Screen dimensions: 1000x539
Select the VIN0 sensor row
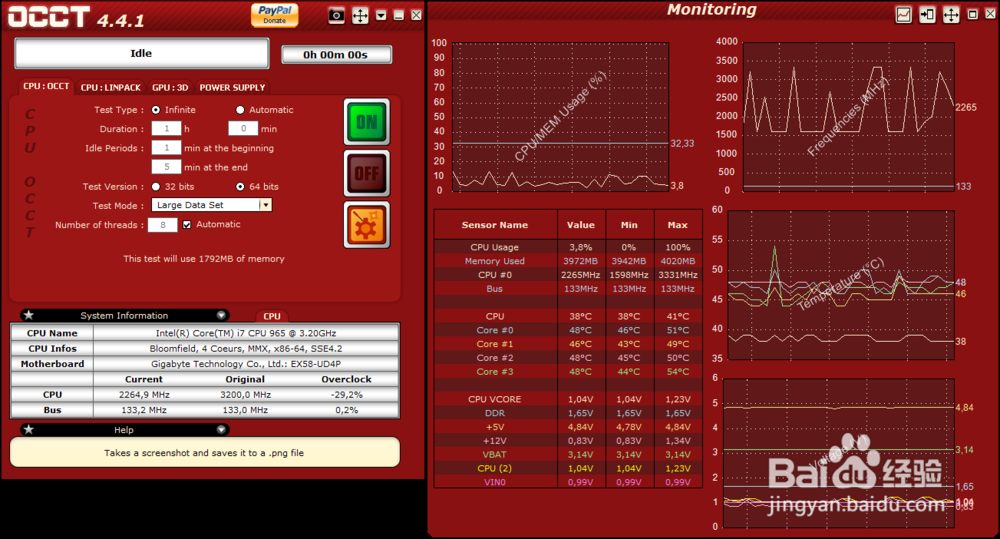(568, 482)
